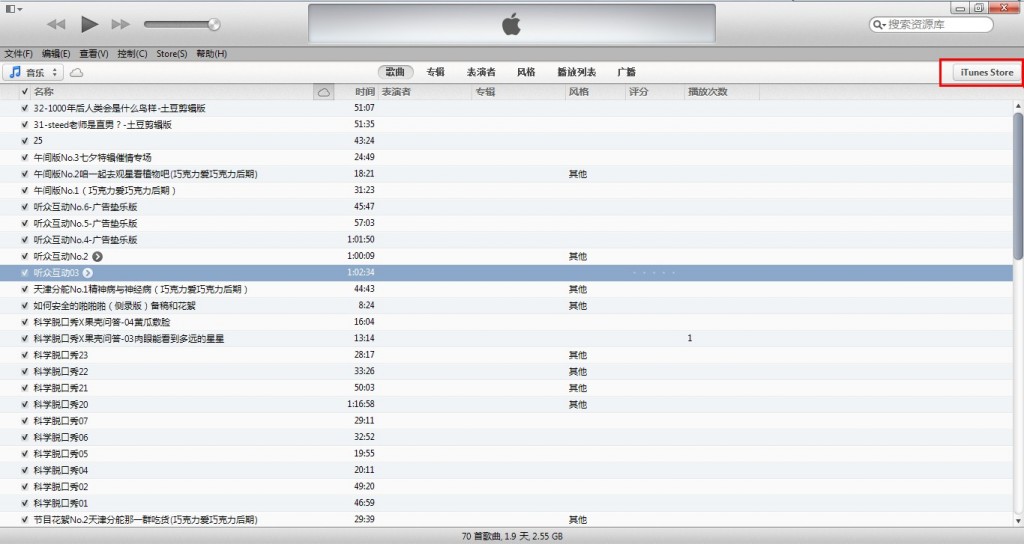Click the cloud column header icon
1024x544 pixels.
pos(324,92)
